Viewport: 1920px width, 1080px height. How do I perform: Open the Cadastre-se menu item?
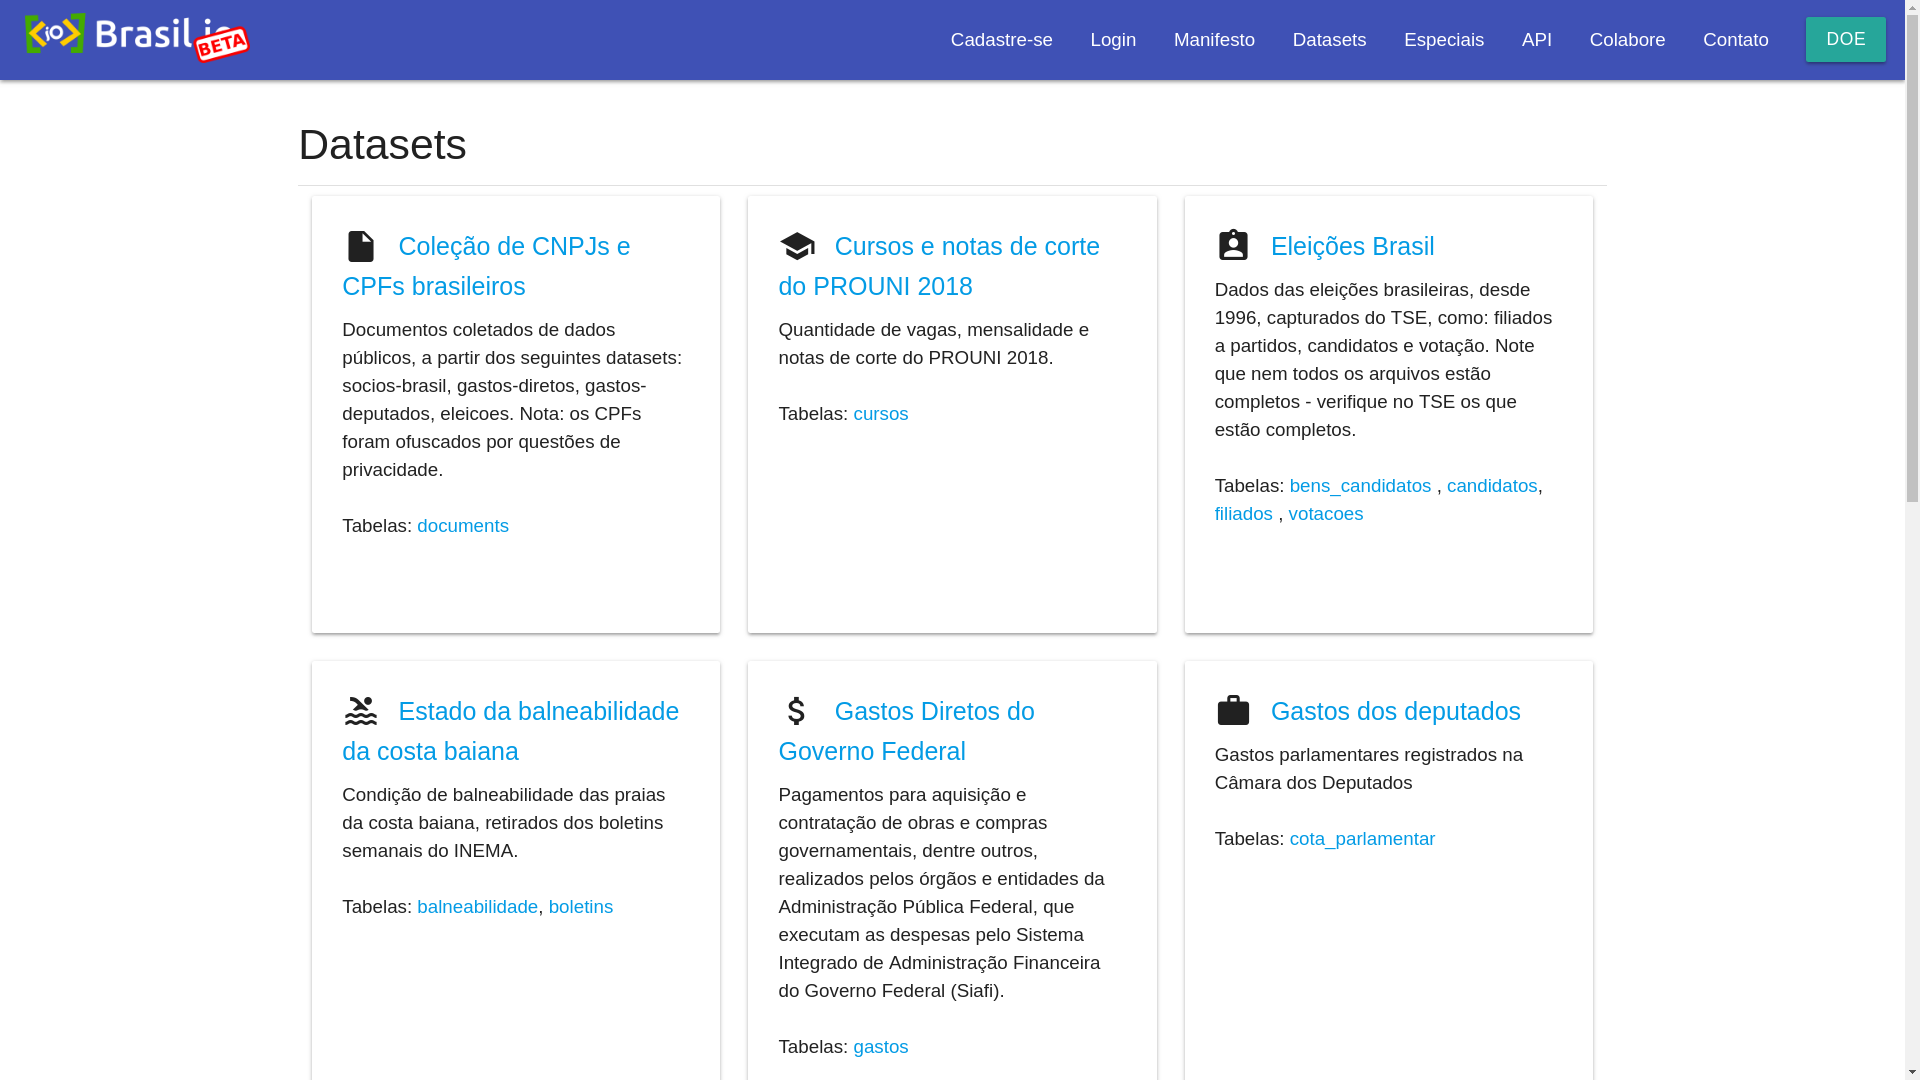1001,40
